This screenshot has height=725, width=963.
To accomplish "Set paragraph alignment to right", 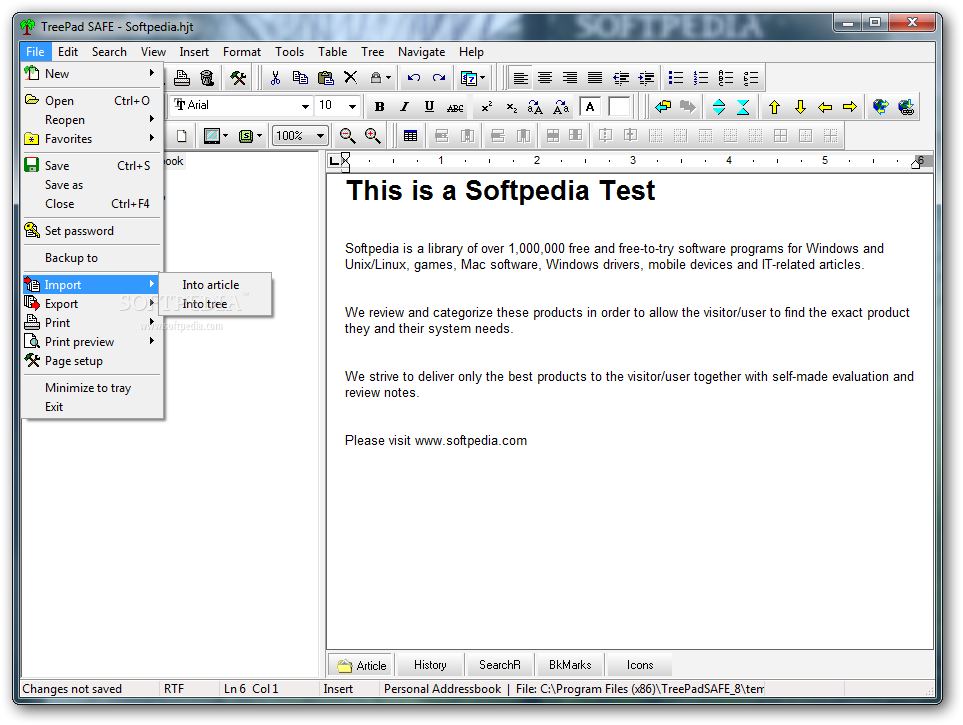I will (570, 78).
